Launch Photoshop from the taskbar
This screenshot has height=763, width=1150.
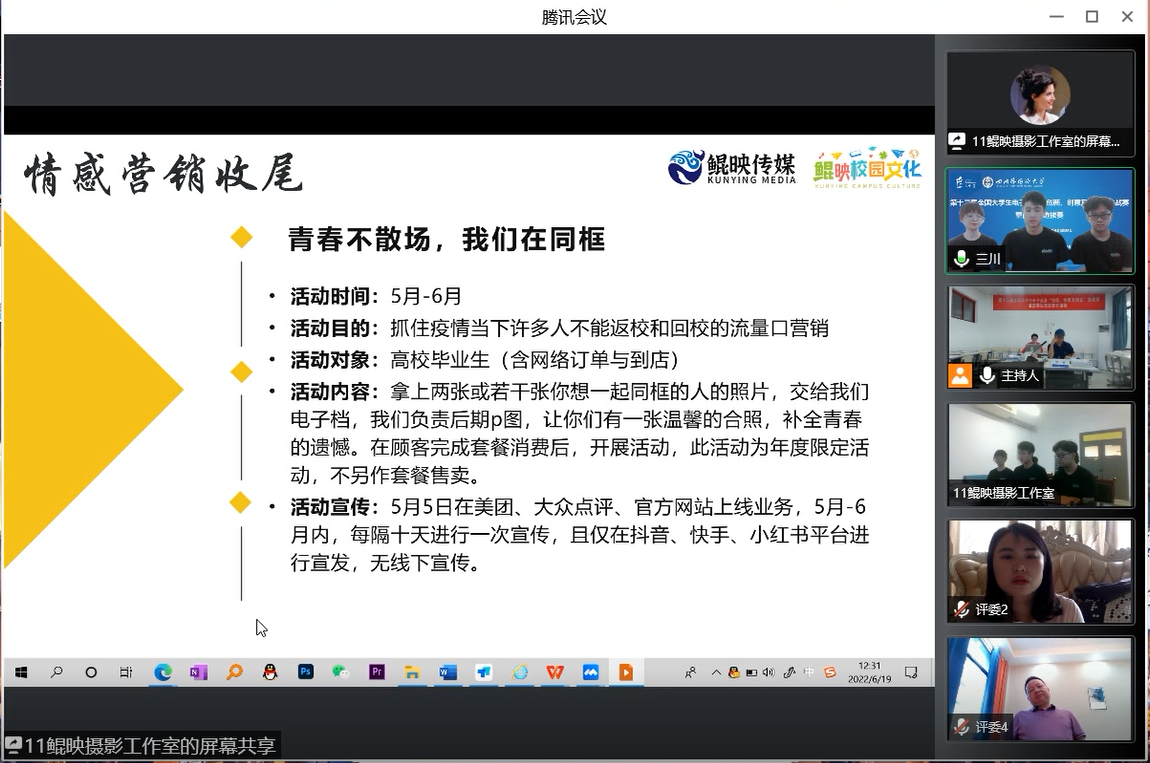coord(306,673)
